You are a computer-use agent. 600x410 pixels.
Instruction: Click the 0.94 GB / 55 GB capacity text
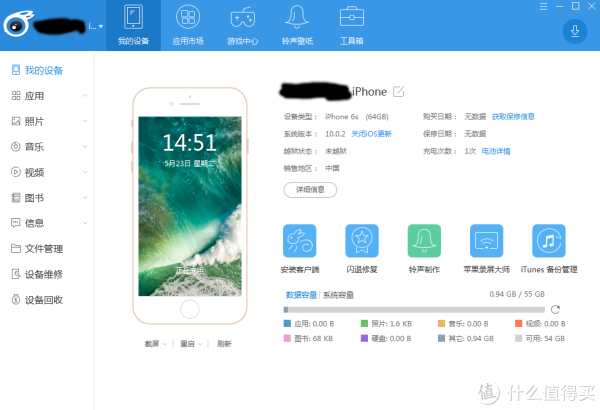pyautogui.click(x=517, y=294)
